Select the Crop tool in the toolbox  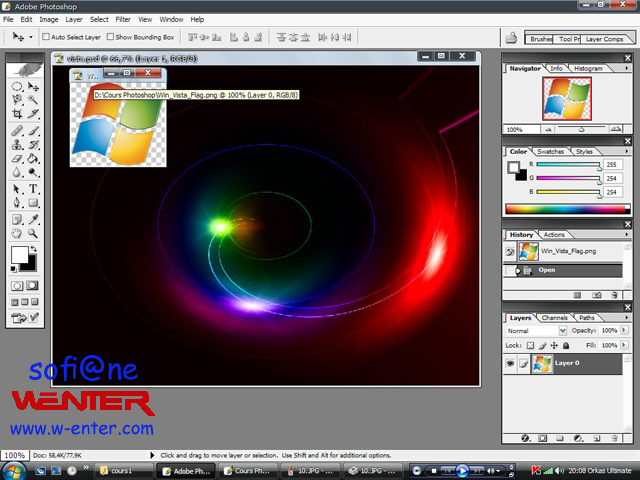(x=17, y=114)
